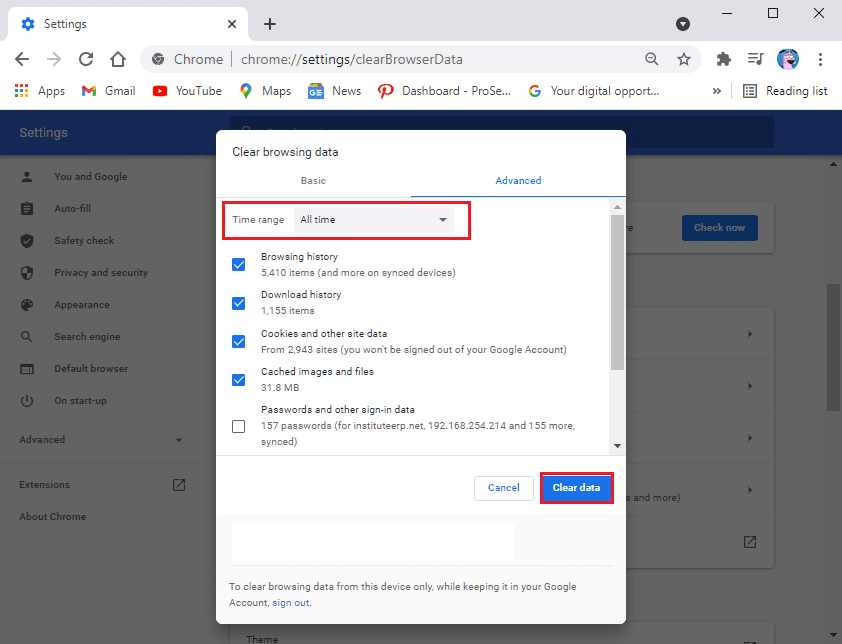Open the Gmail bookmark
Image resolution: width=842 pixels, height=644 pixels.
[108, 91]
